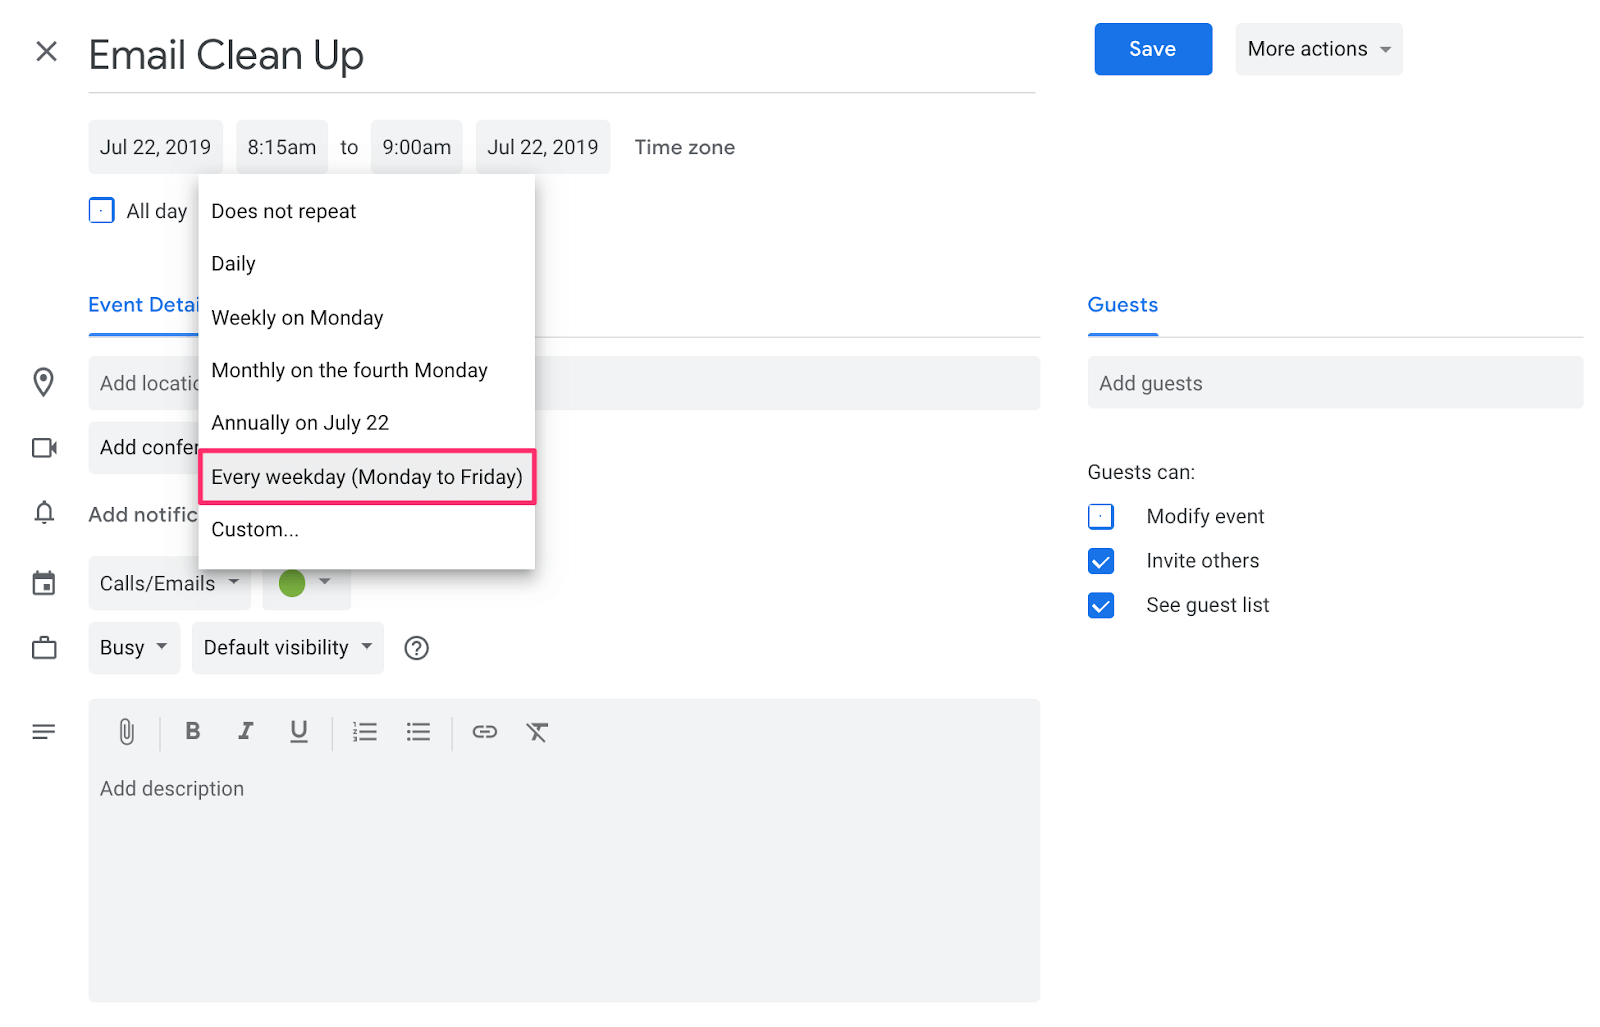
Task: Edit the Email Clean Up title
Action: click(561, 55)
